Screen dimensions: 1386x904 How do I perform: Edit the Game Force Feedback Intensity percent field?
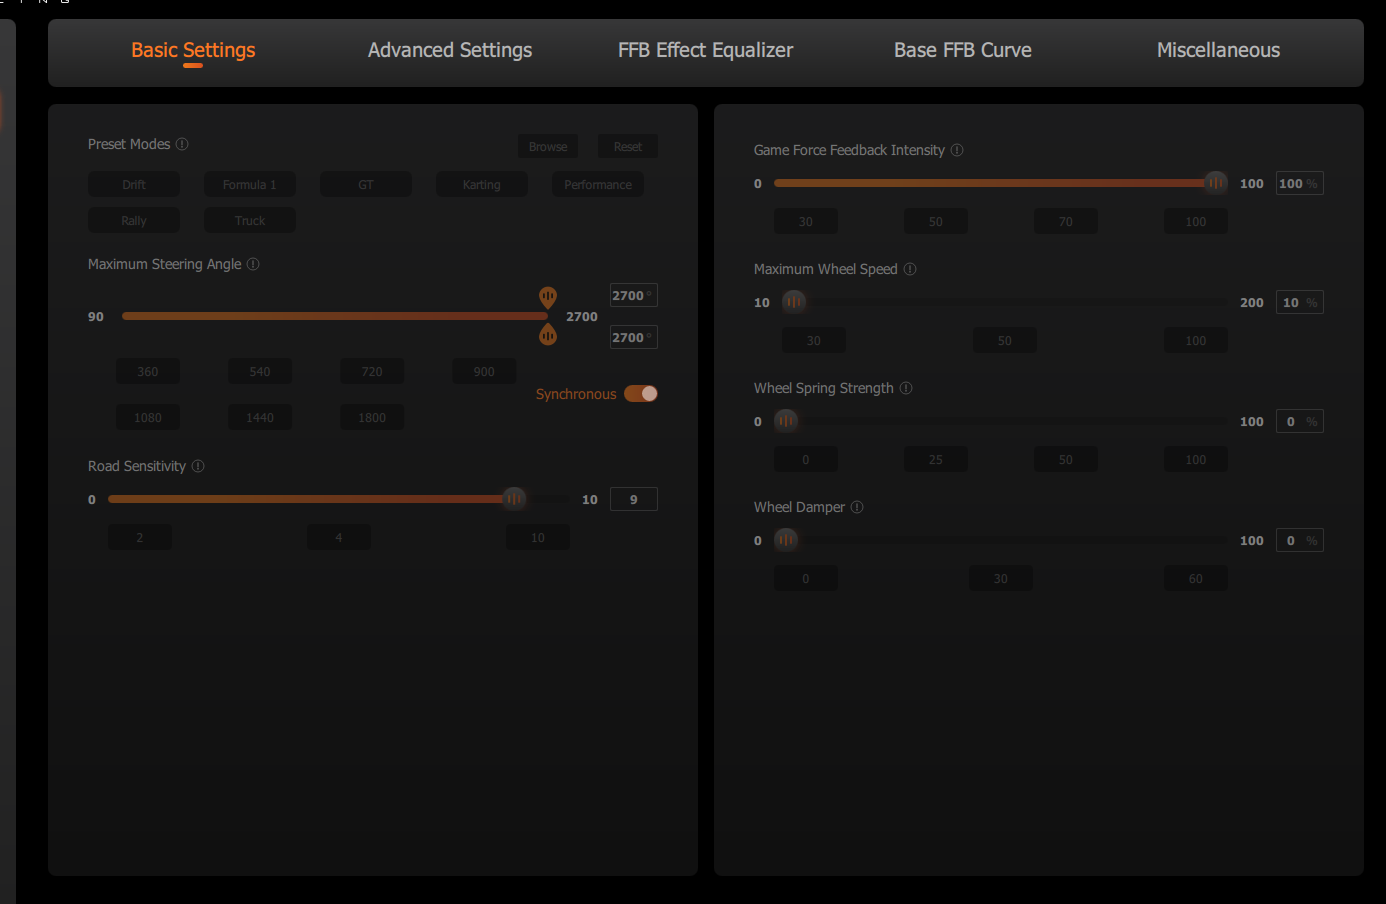tap(1300, 183)
